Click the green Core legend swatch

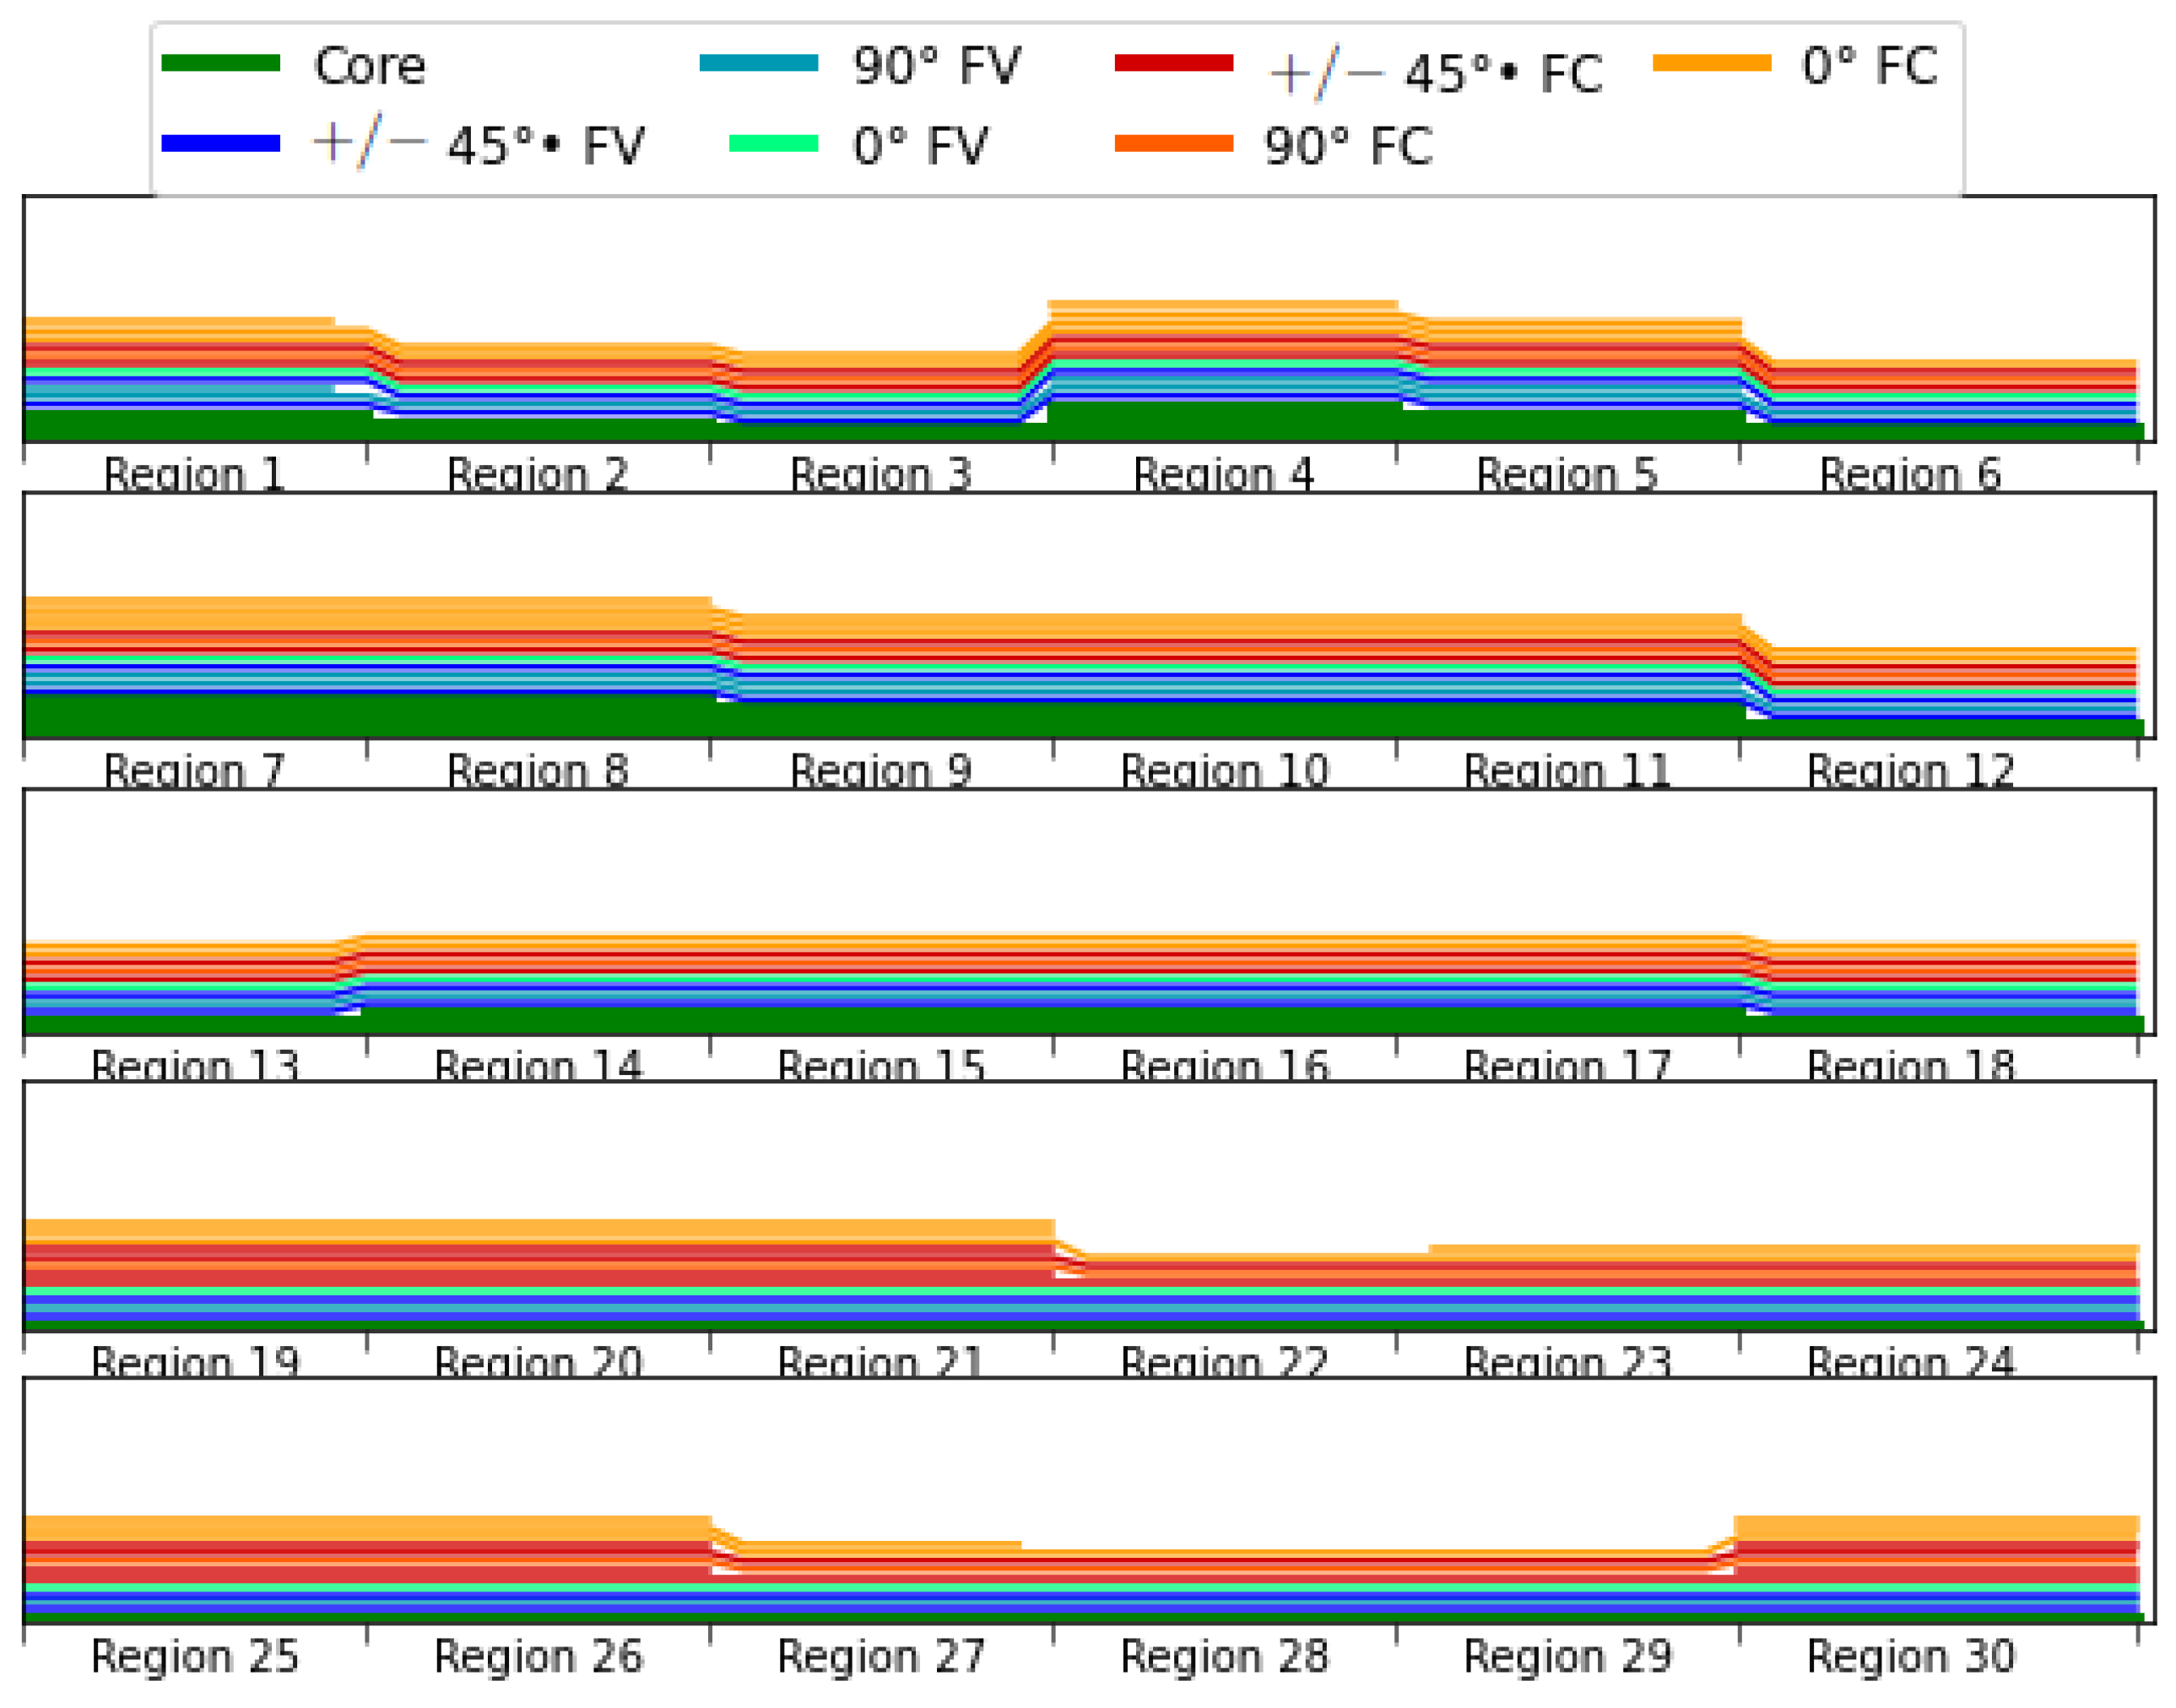point(220,64)
